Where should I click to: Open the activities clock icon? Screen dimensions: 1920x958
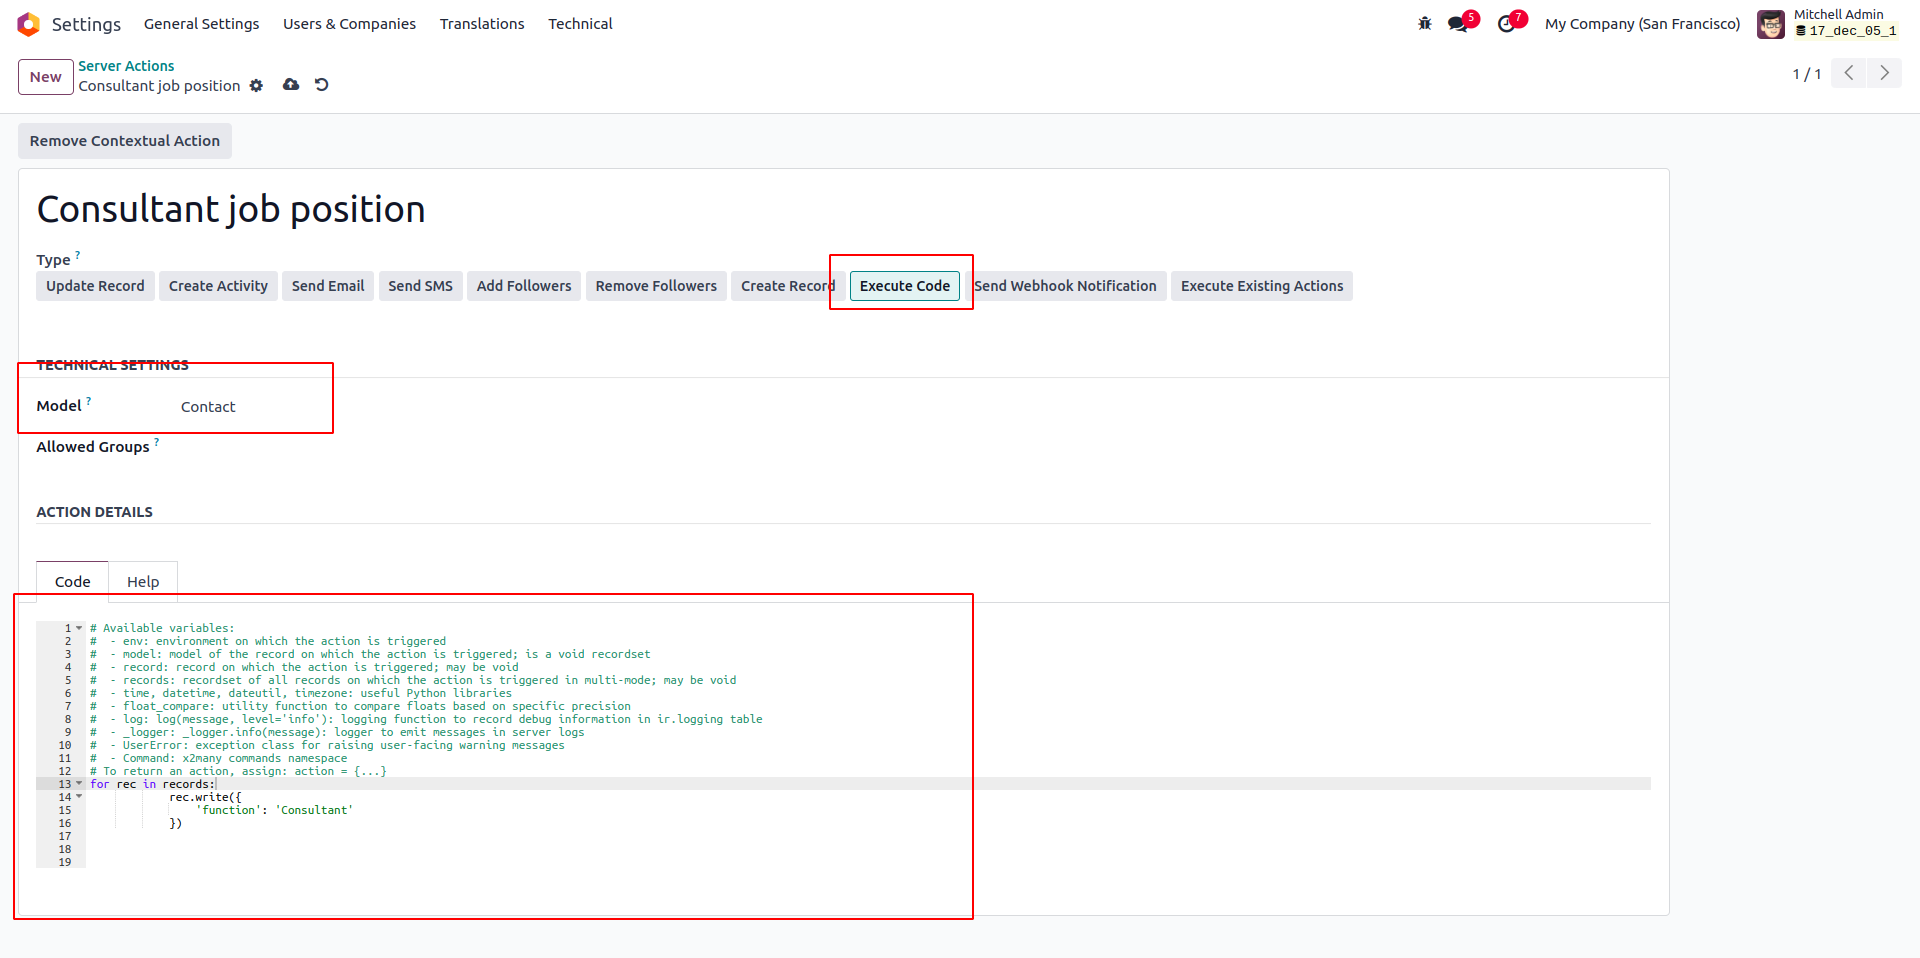tap(1506, 24)
